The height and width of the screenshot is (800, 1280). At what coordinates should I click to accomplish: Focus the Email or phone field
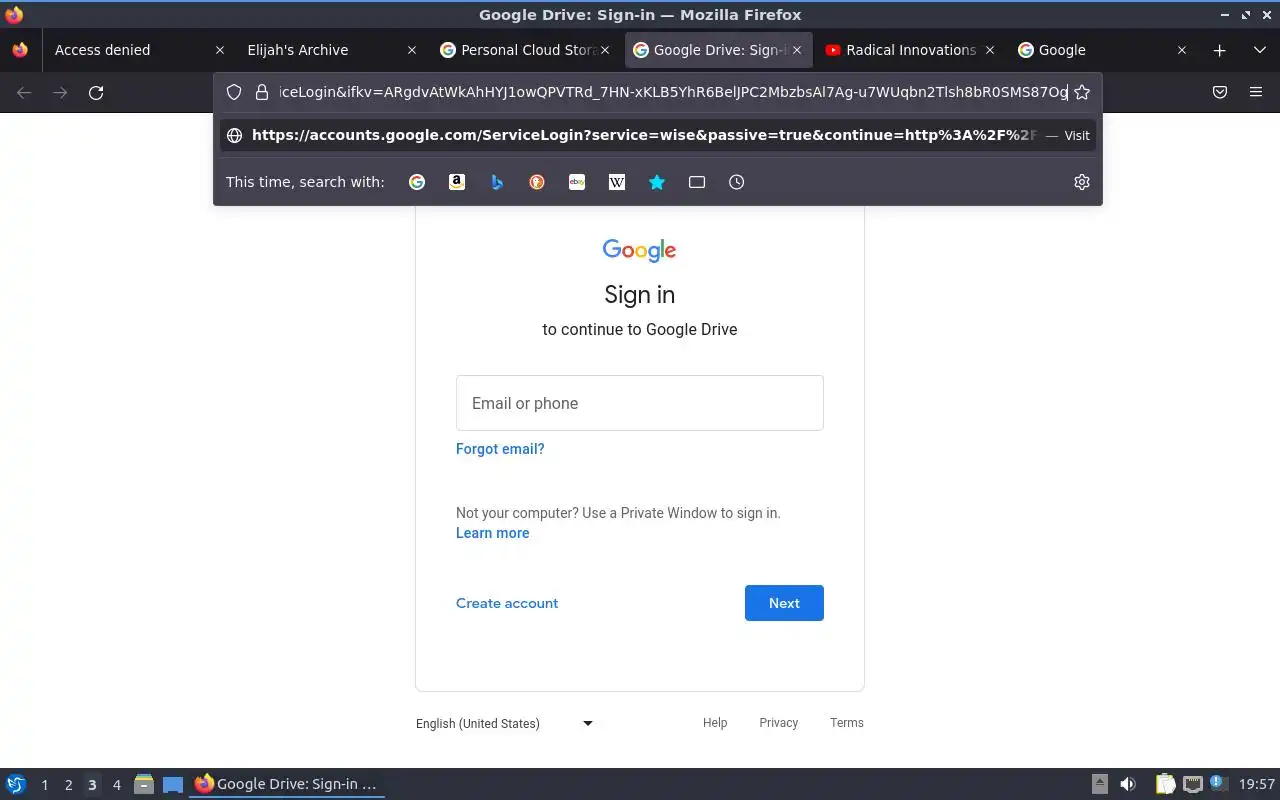point(640,403)
